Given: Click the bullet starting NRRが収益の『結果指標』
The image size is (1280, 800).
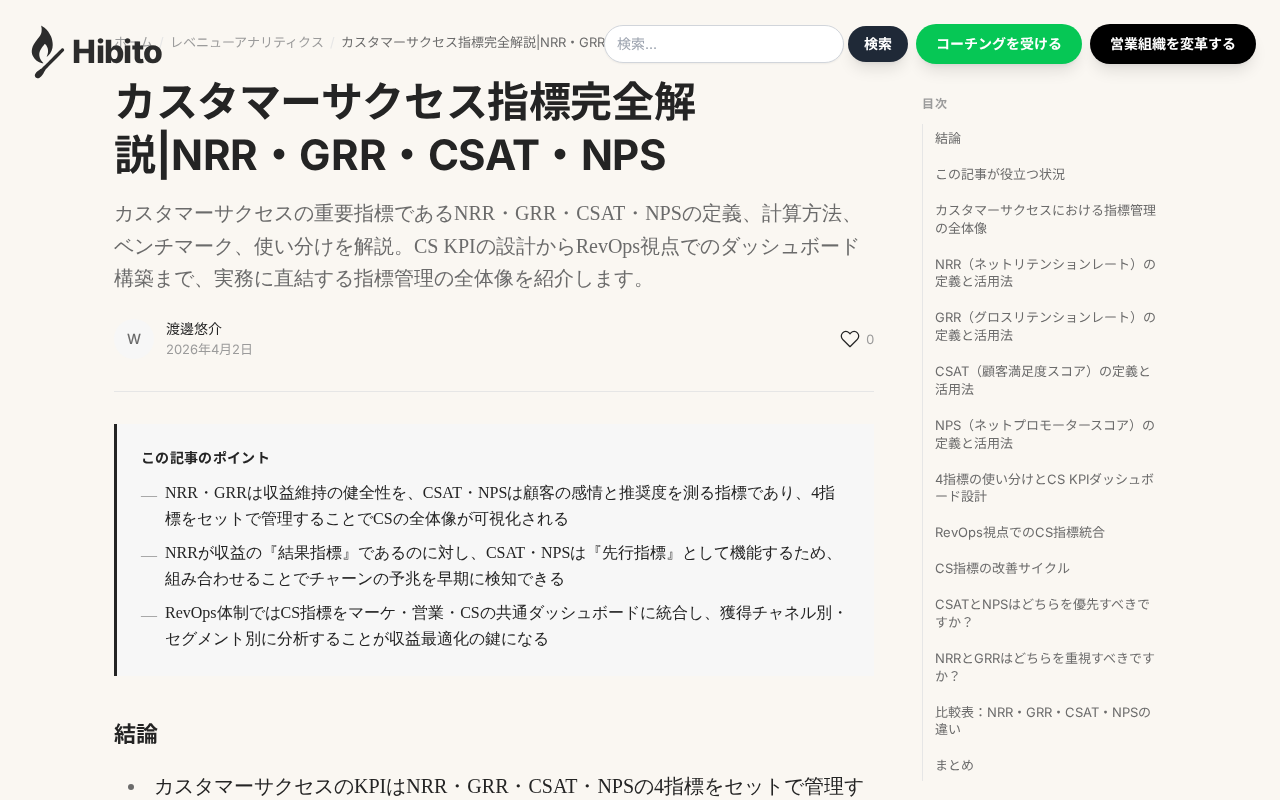Looking at the screenshot, I should point(504,566).
